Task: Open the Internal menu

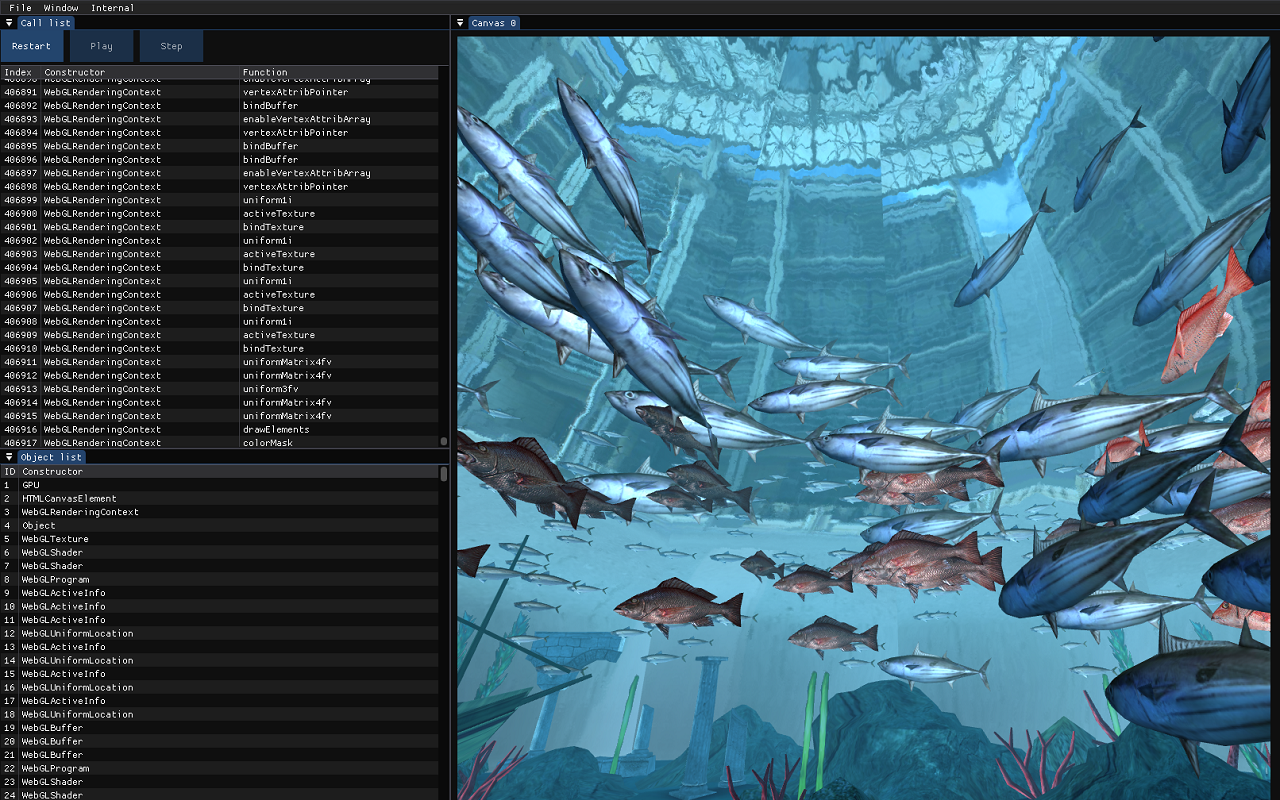Action: click(112, 8)
